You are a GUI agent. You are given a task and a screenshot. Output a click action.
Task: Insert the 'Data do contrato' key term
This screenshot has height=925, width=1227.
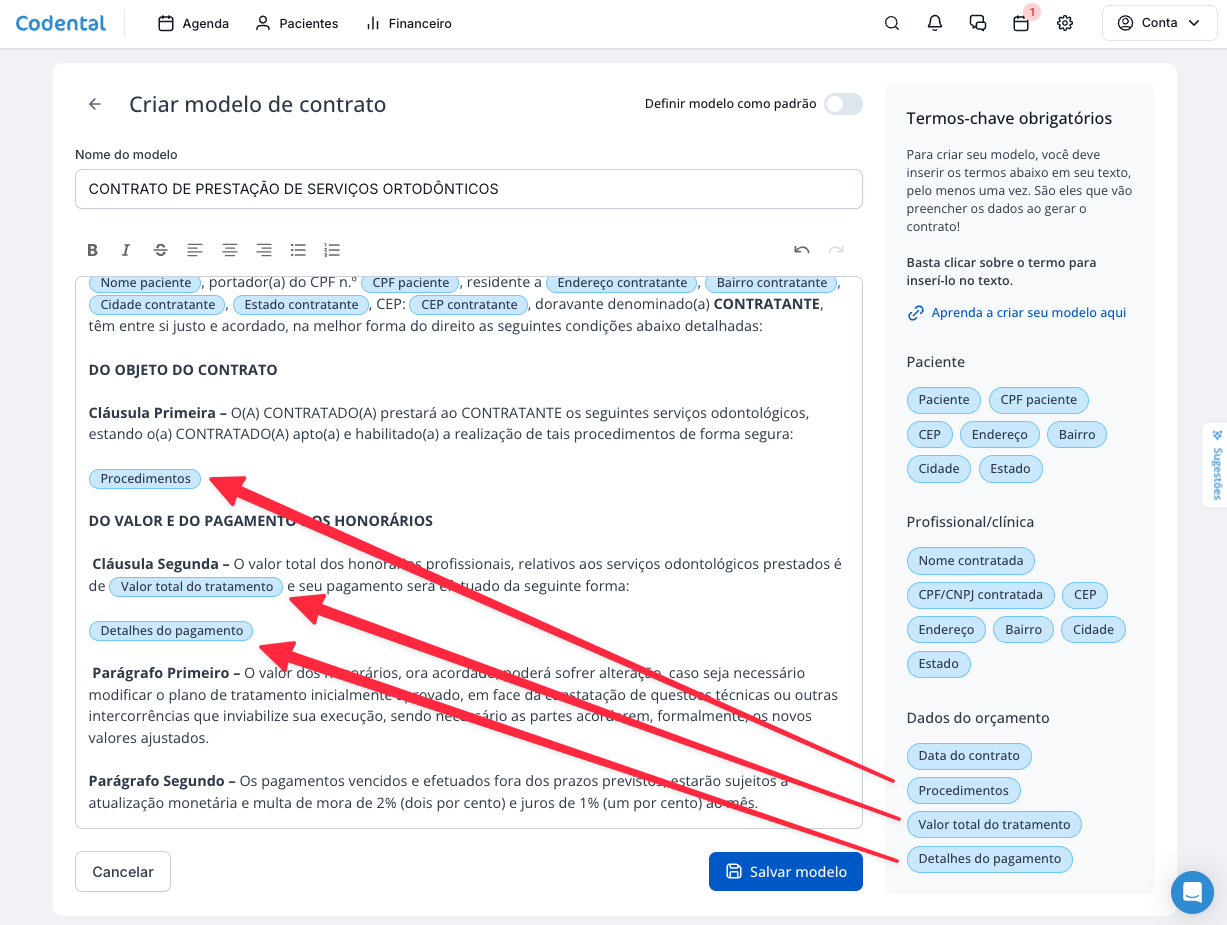[x=968, y=756]
